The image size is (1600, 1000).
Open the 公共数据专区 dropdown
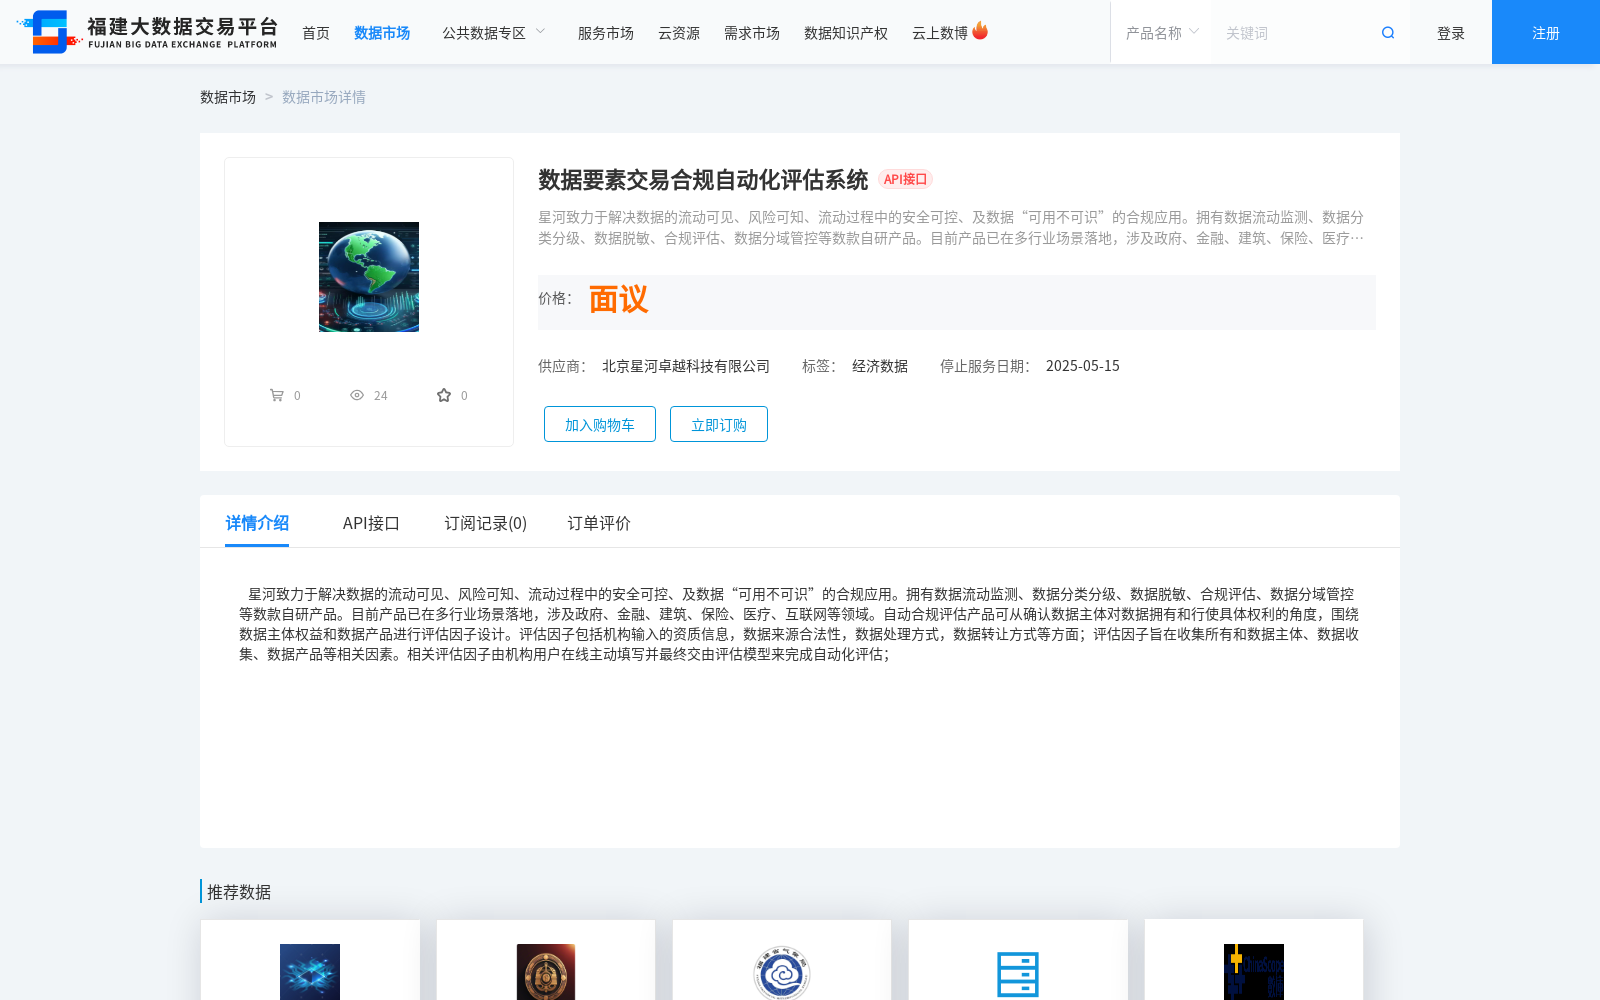(485, 31)
